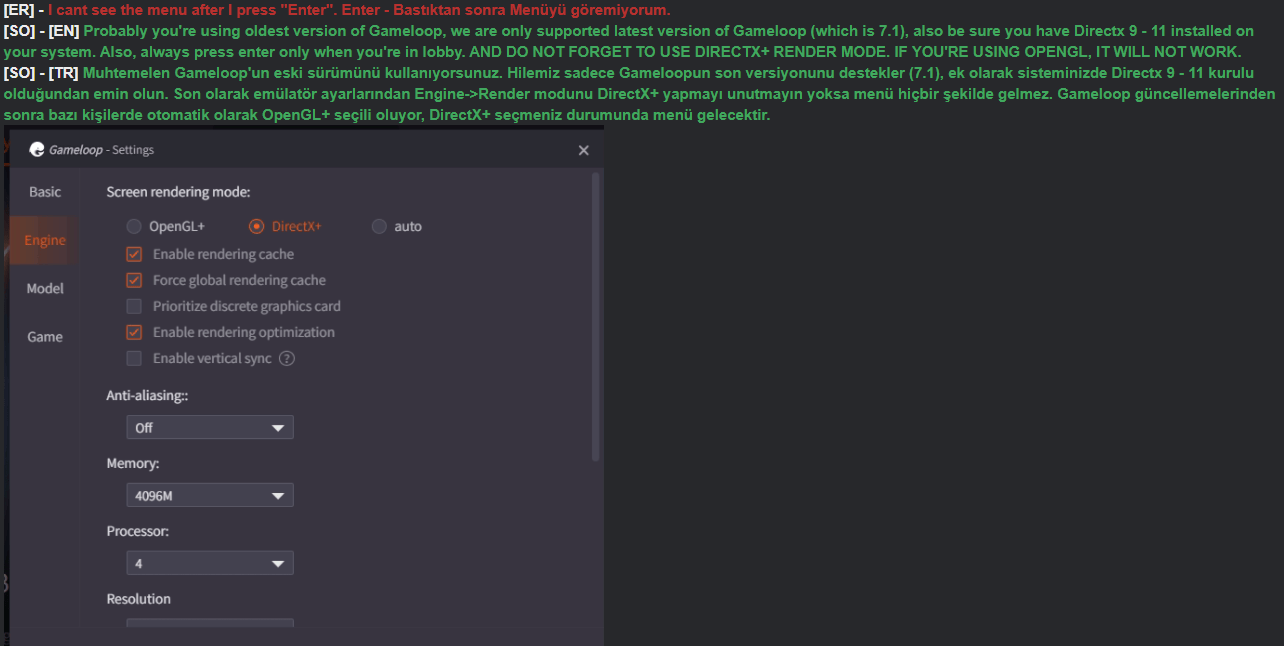
Task: Open the Model settings tab
Action: tap(45, 288)
